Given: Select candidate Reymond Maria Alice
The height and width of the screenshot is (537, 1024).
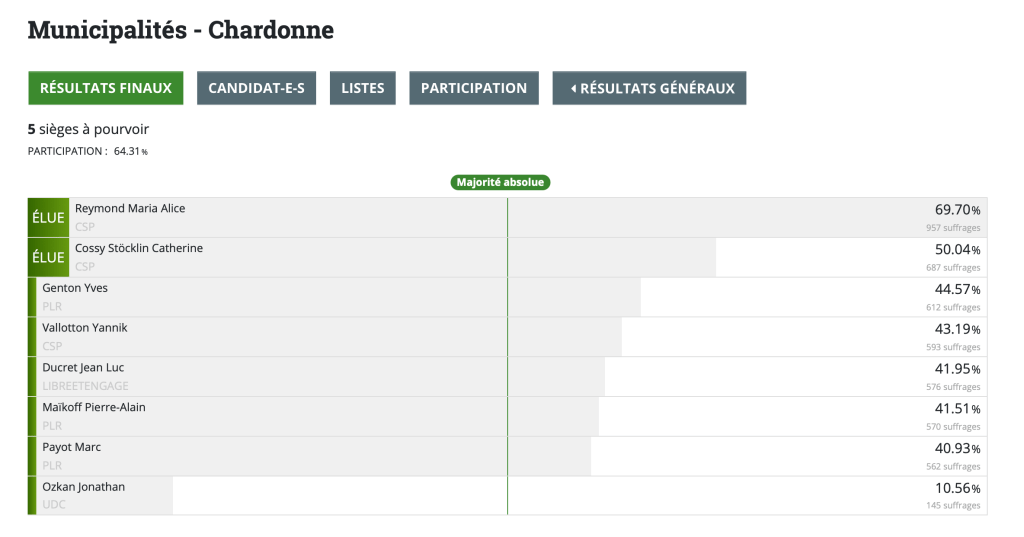Looking at the screenshot, I should [x=130, y=209].
